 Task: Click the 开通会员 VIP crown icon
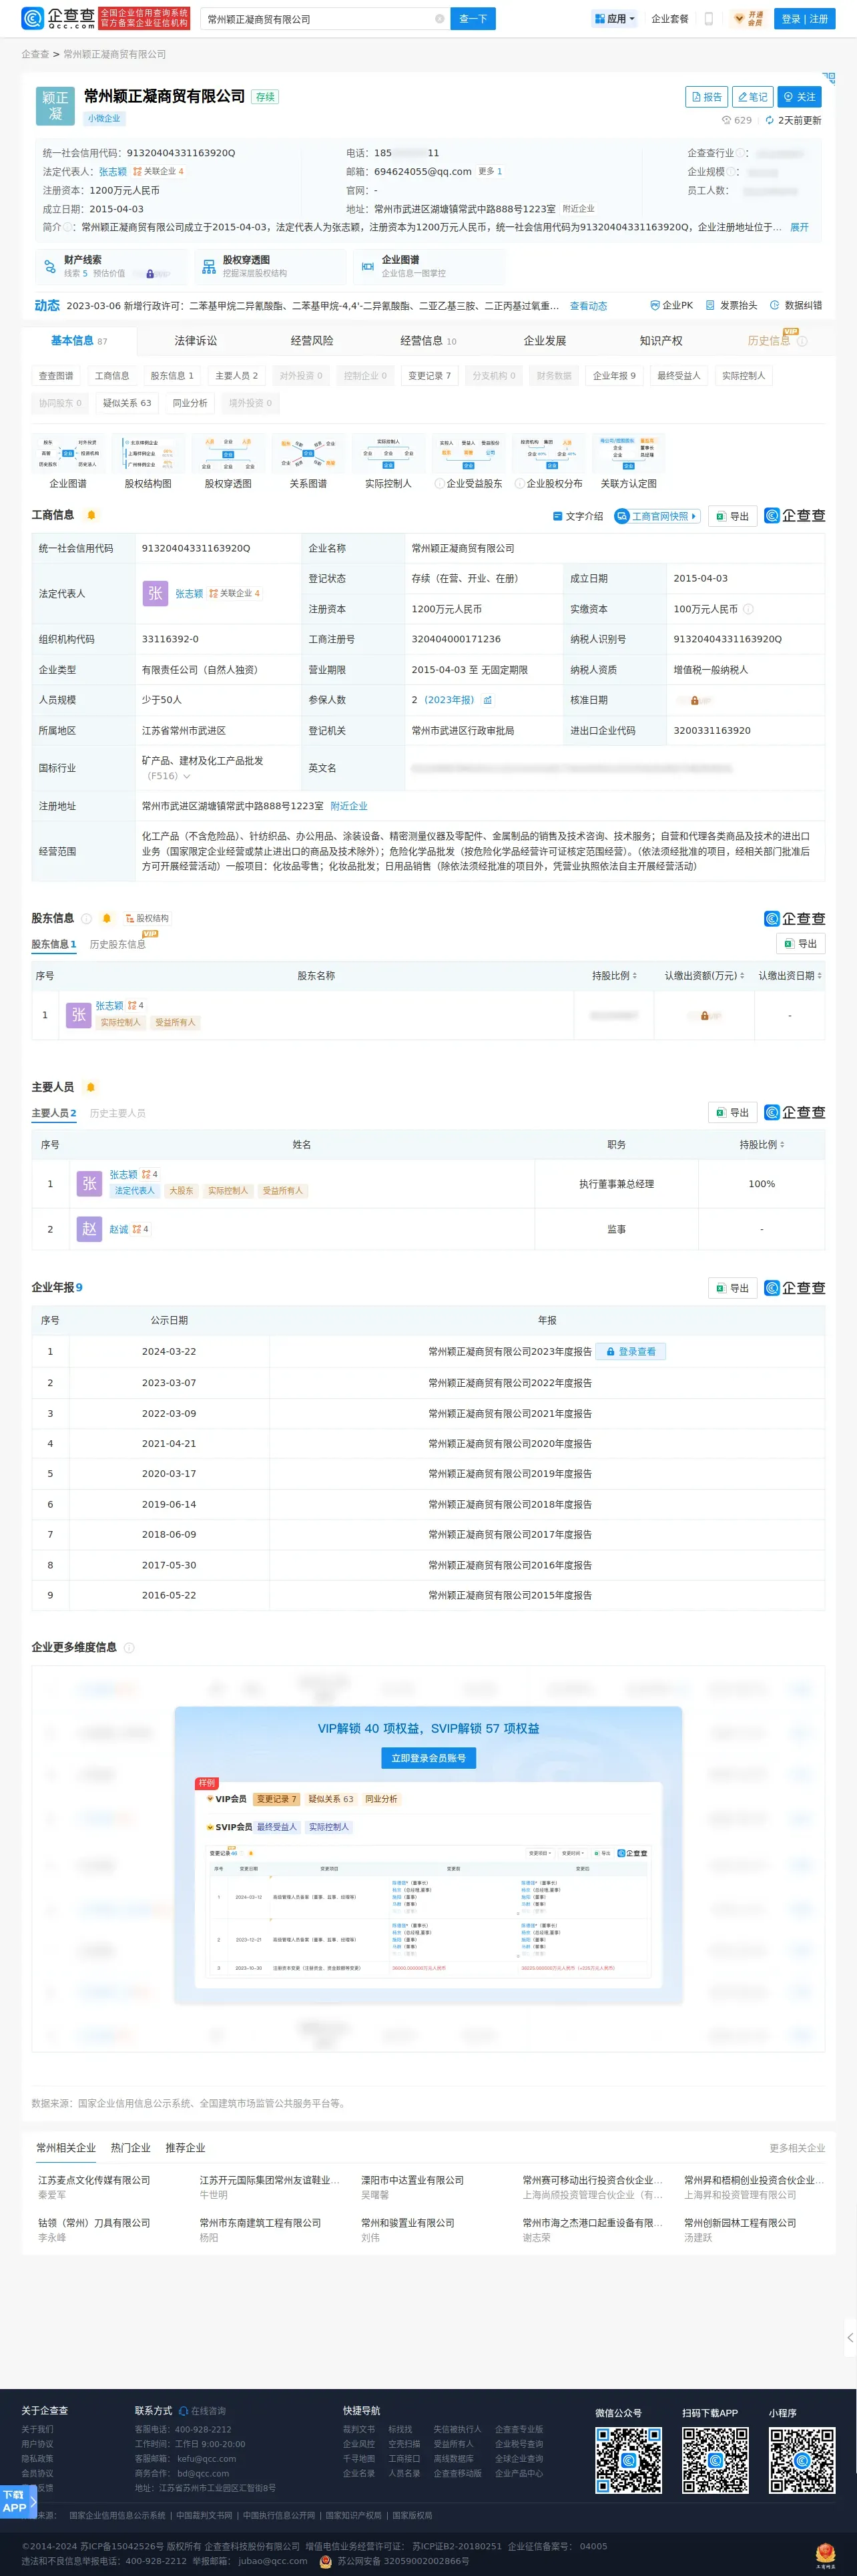click(748, 19)
